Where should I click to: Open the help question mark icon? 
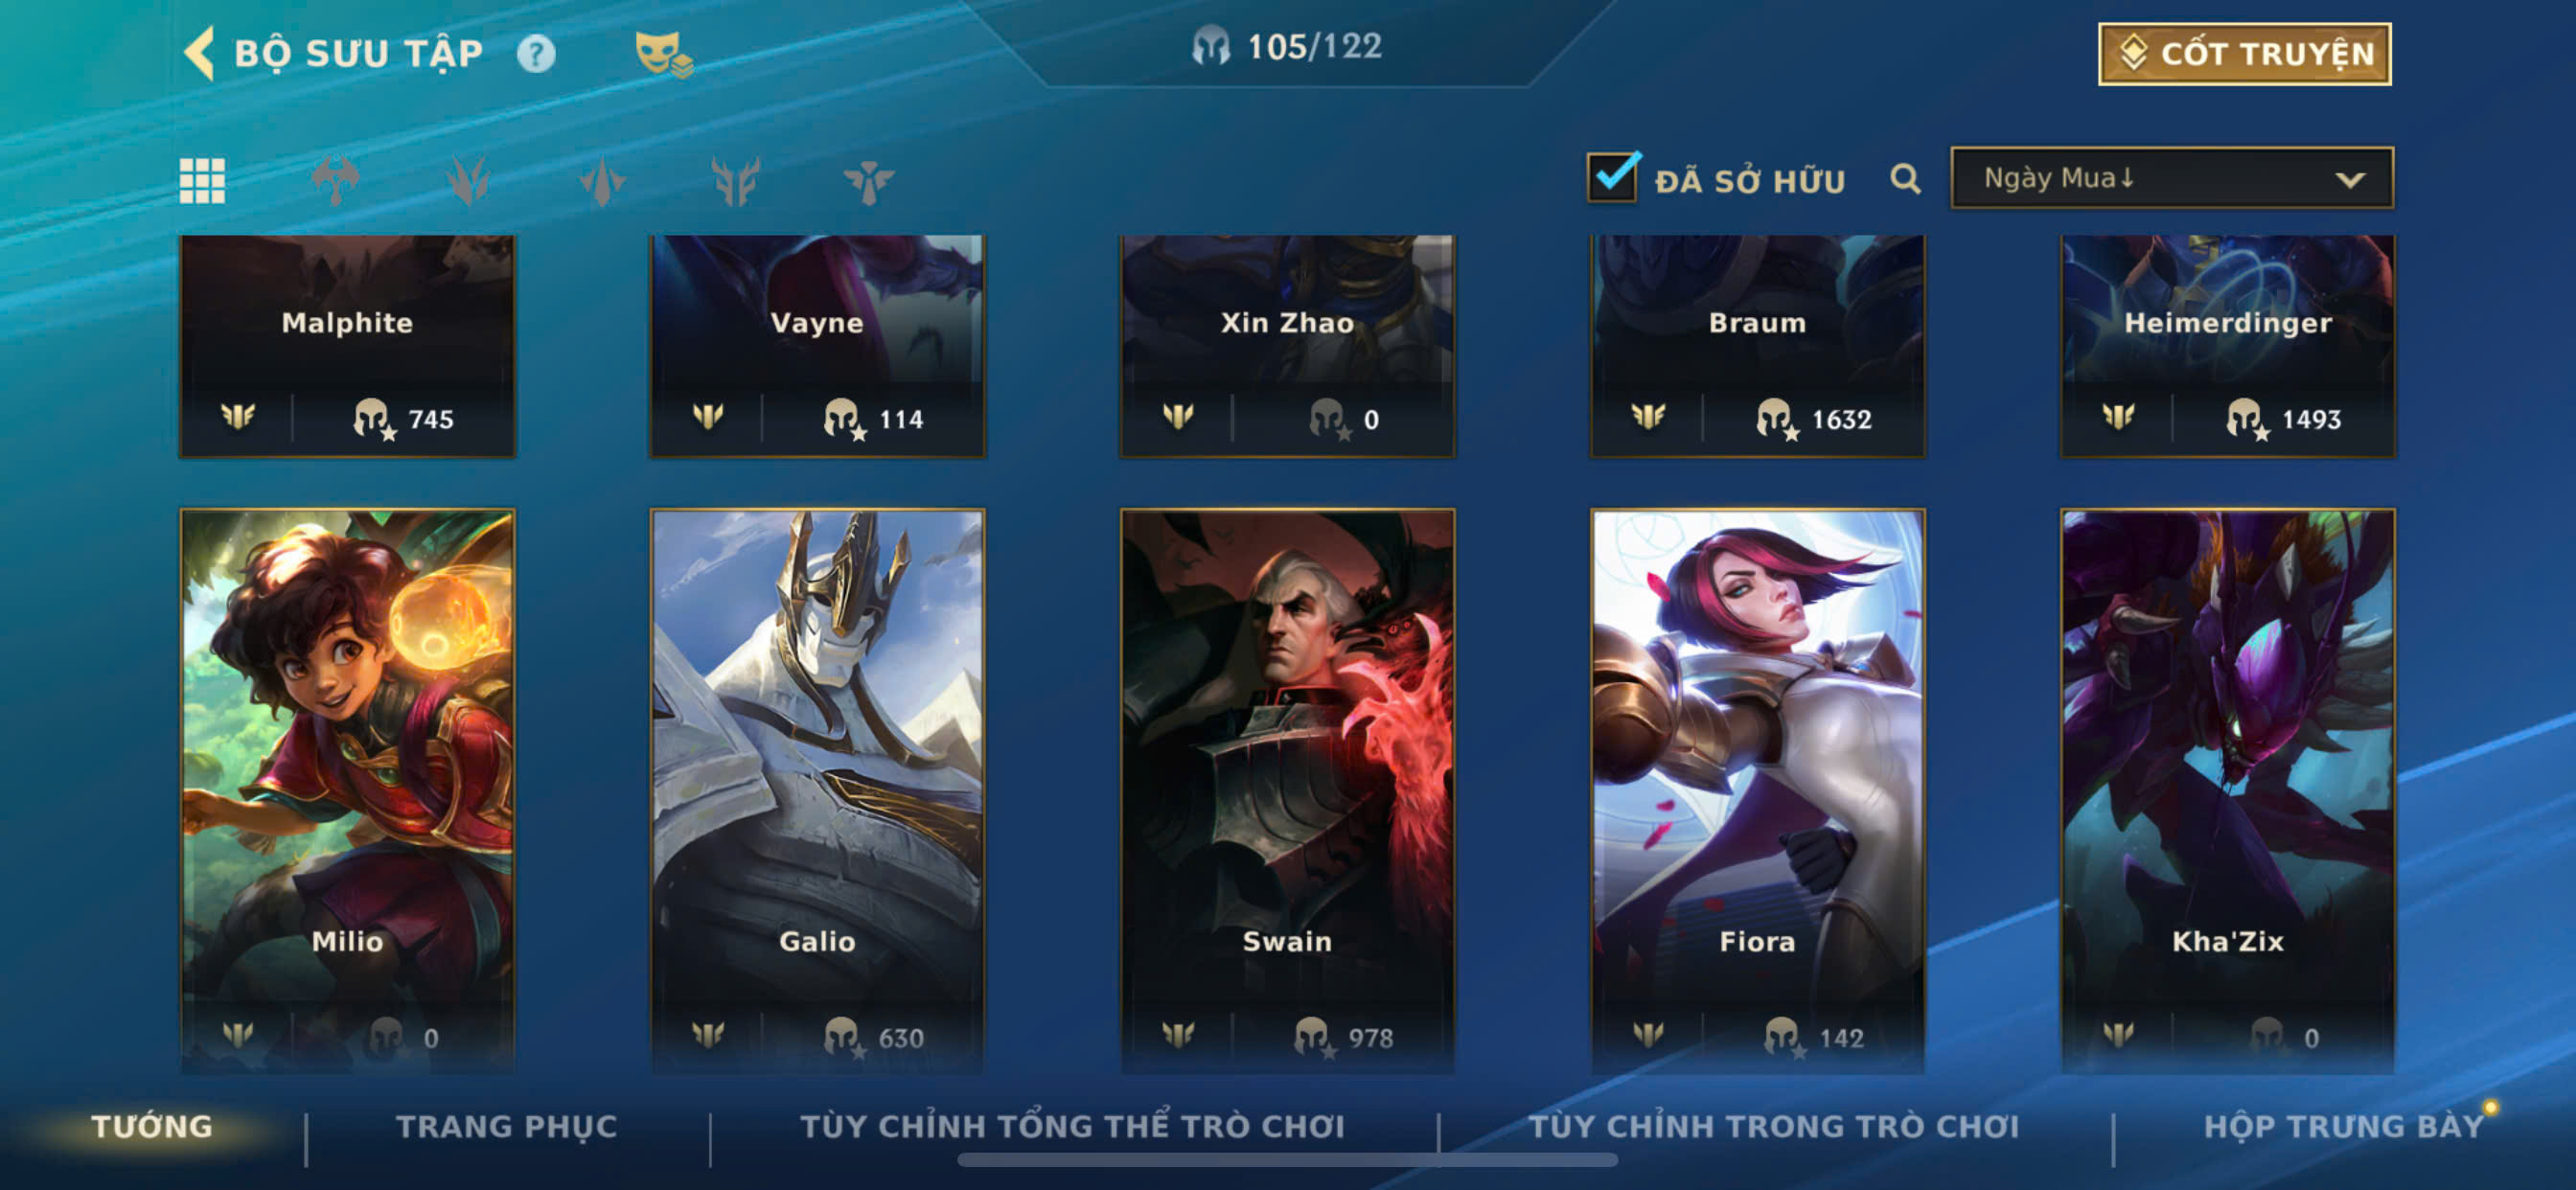pyautogui.click(x=536, y=53)
